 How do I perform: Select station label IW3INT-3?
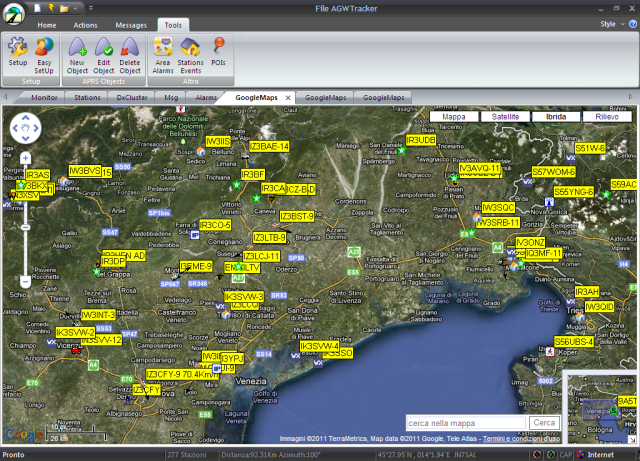(x=98, y=315)
